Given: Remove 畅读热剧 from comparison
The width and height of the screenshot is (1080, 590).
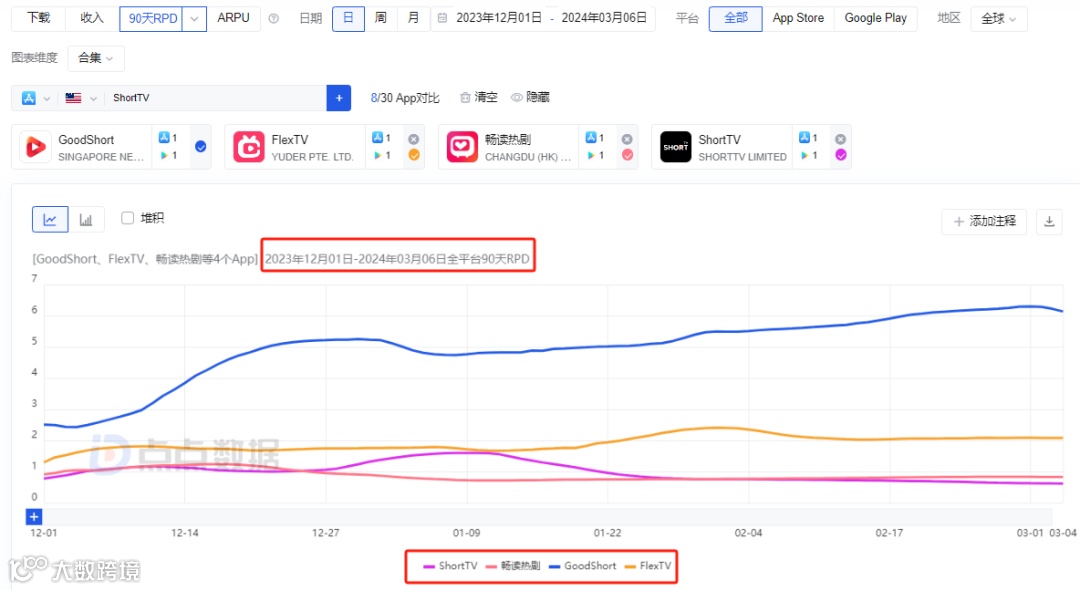Looking at the screenshot, I should click(627, 139).
